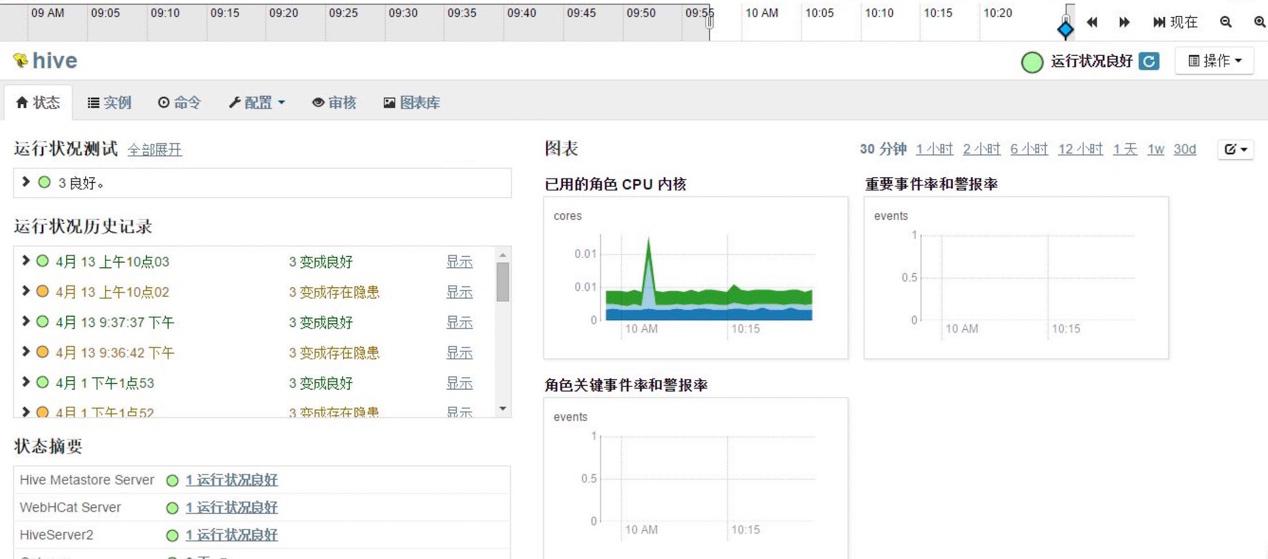Viewport: 1268px width, 559px height.
Task: Click the 全部展开 link
Action: (154, 150)
